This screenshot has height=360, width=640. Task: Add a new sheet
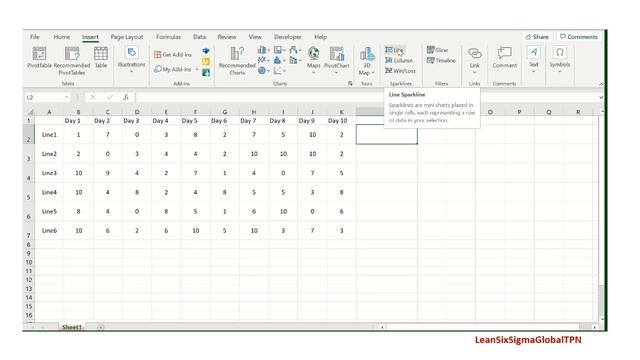100,327
